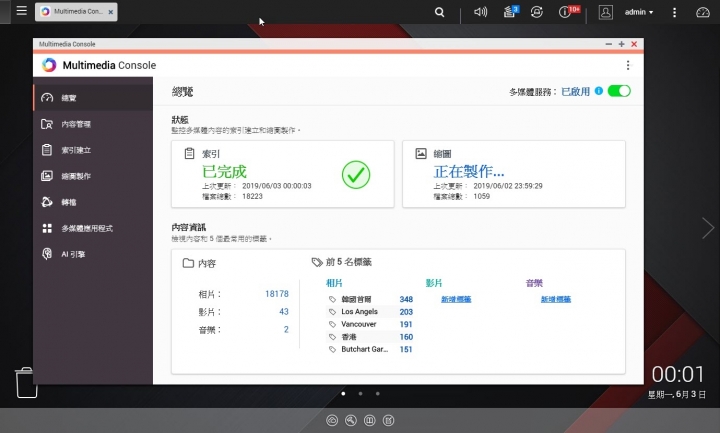
Task: Open the second bottom bar utility icon
Action: point(351,420)
